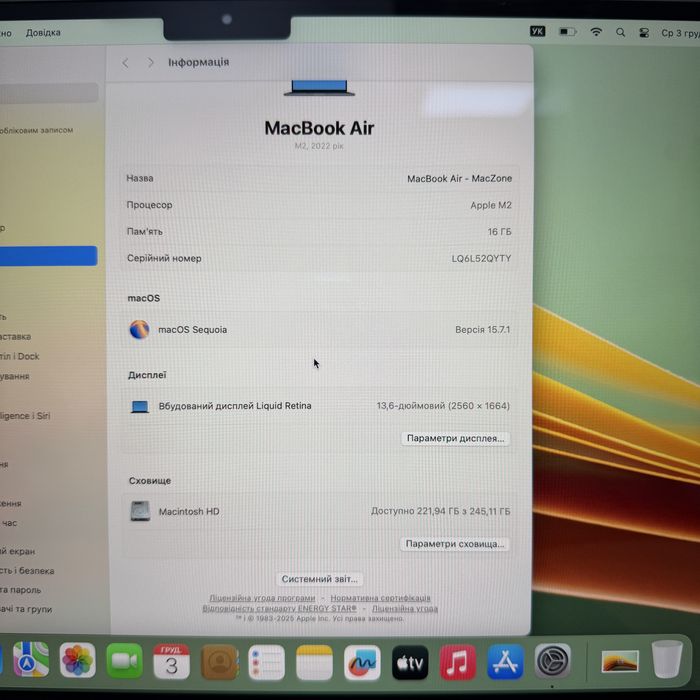
Task: Open the Apple TV app
Action: click(x=410, y=663)
